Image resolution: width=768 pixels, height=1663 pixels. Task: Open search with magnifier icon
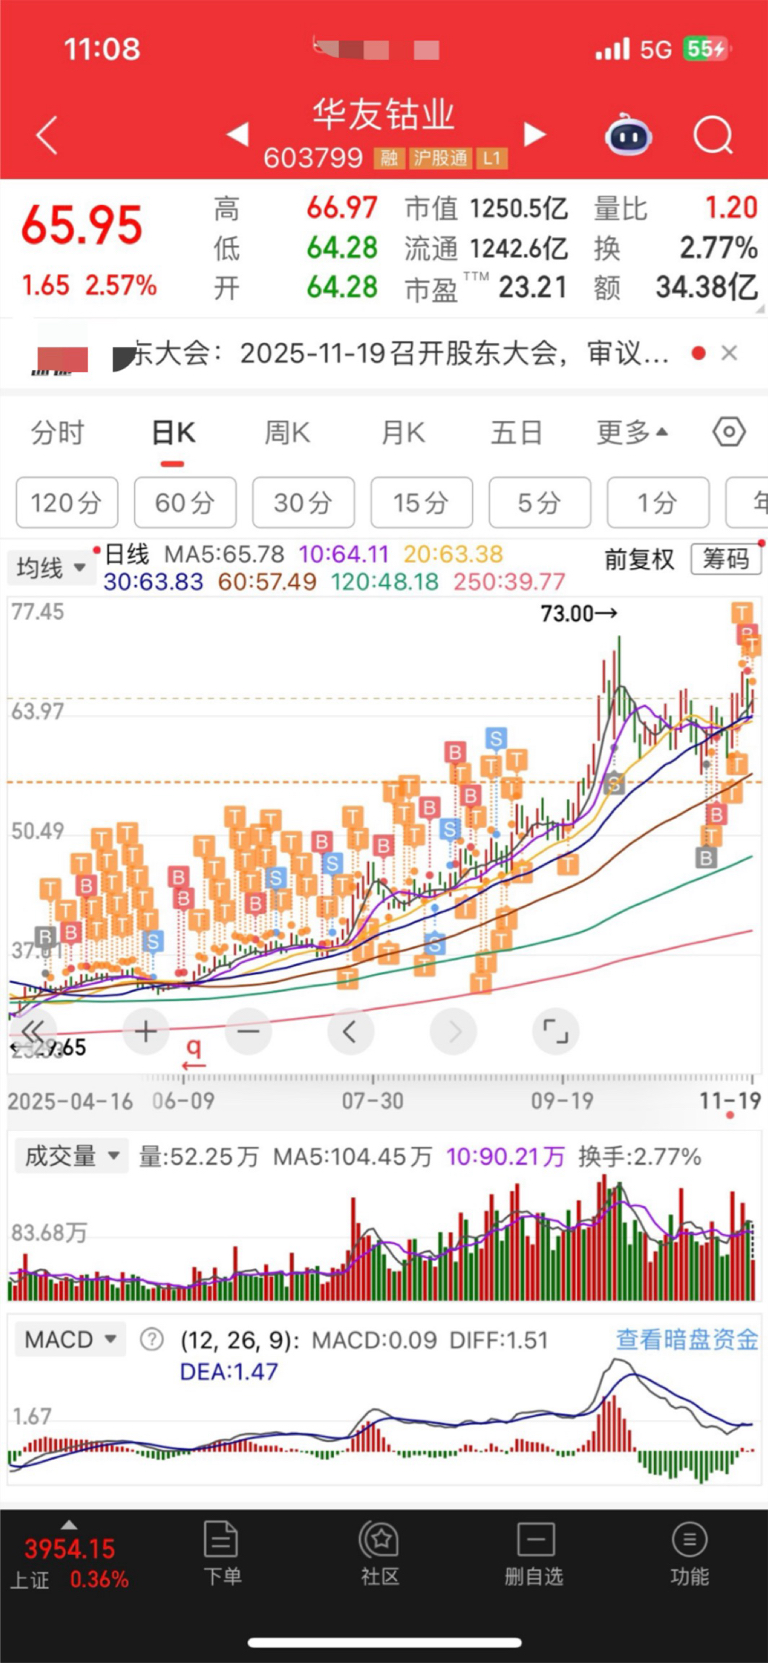(713, 135)
